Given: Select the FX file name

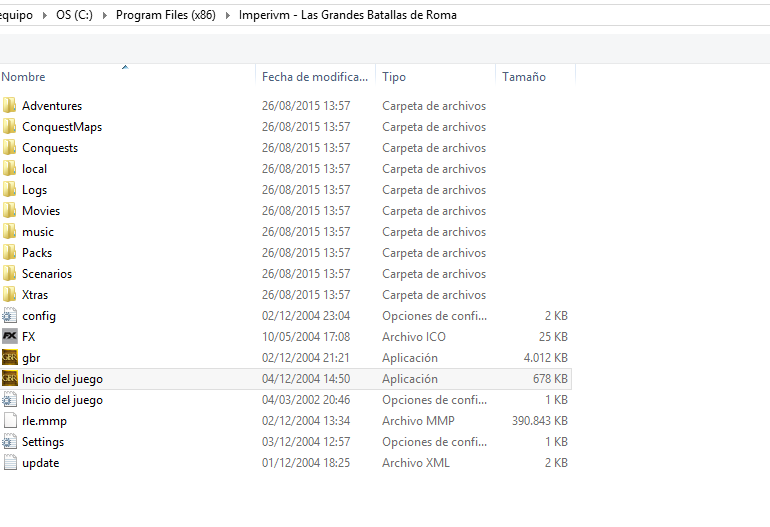Looking at the screenshot, I should [28, 336].
